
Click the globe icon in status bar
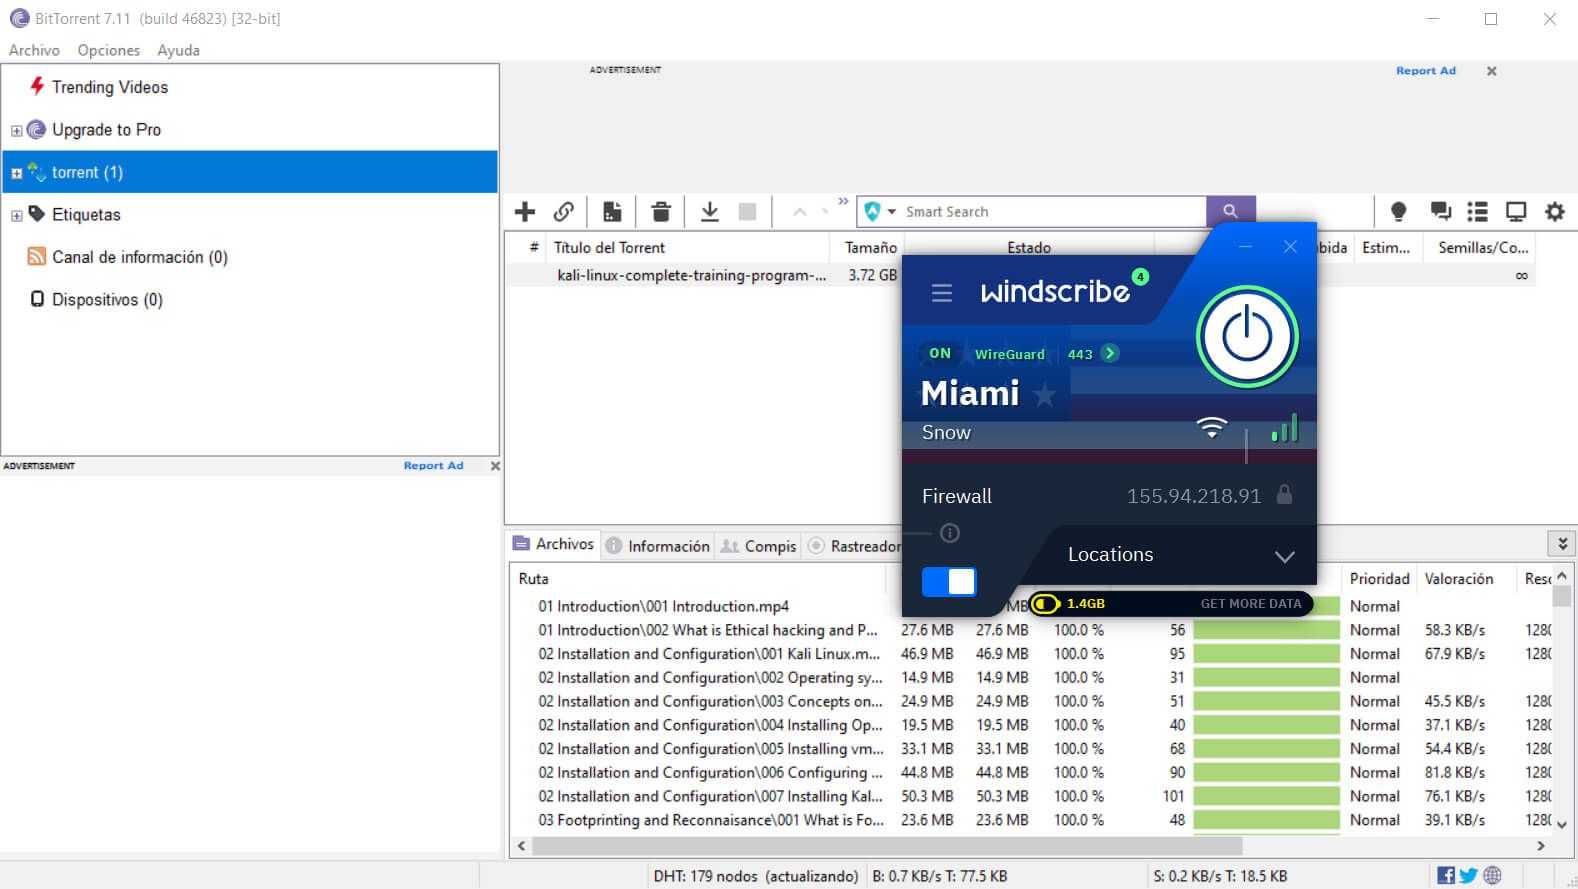point(1492,876)
